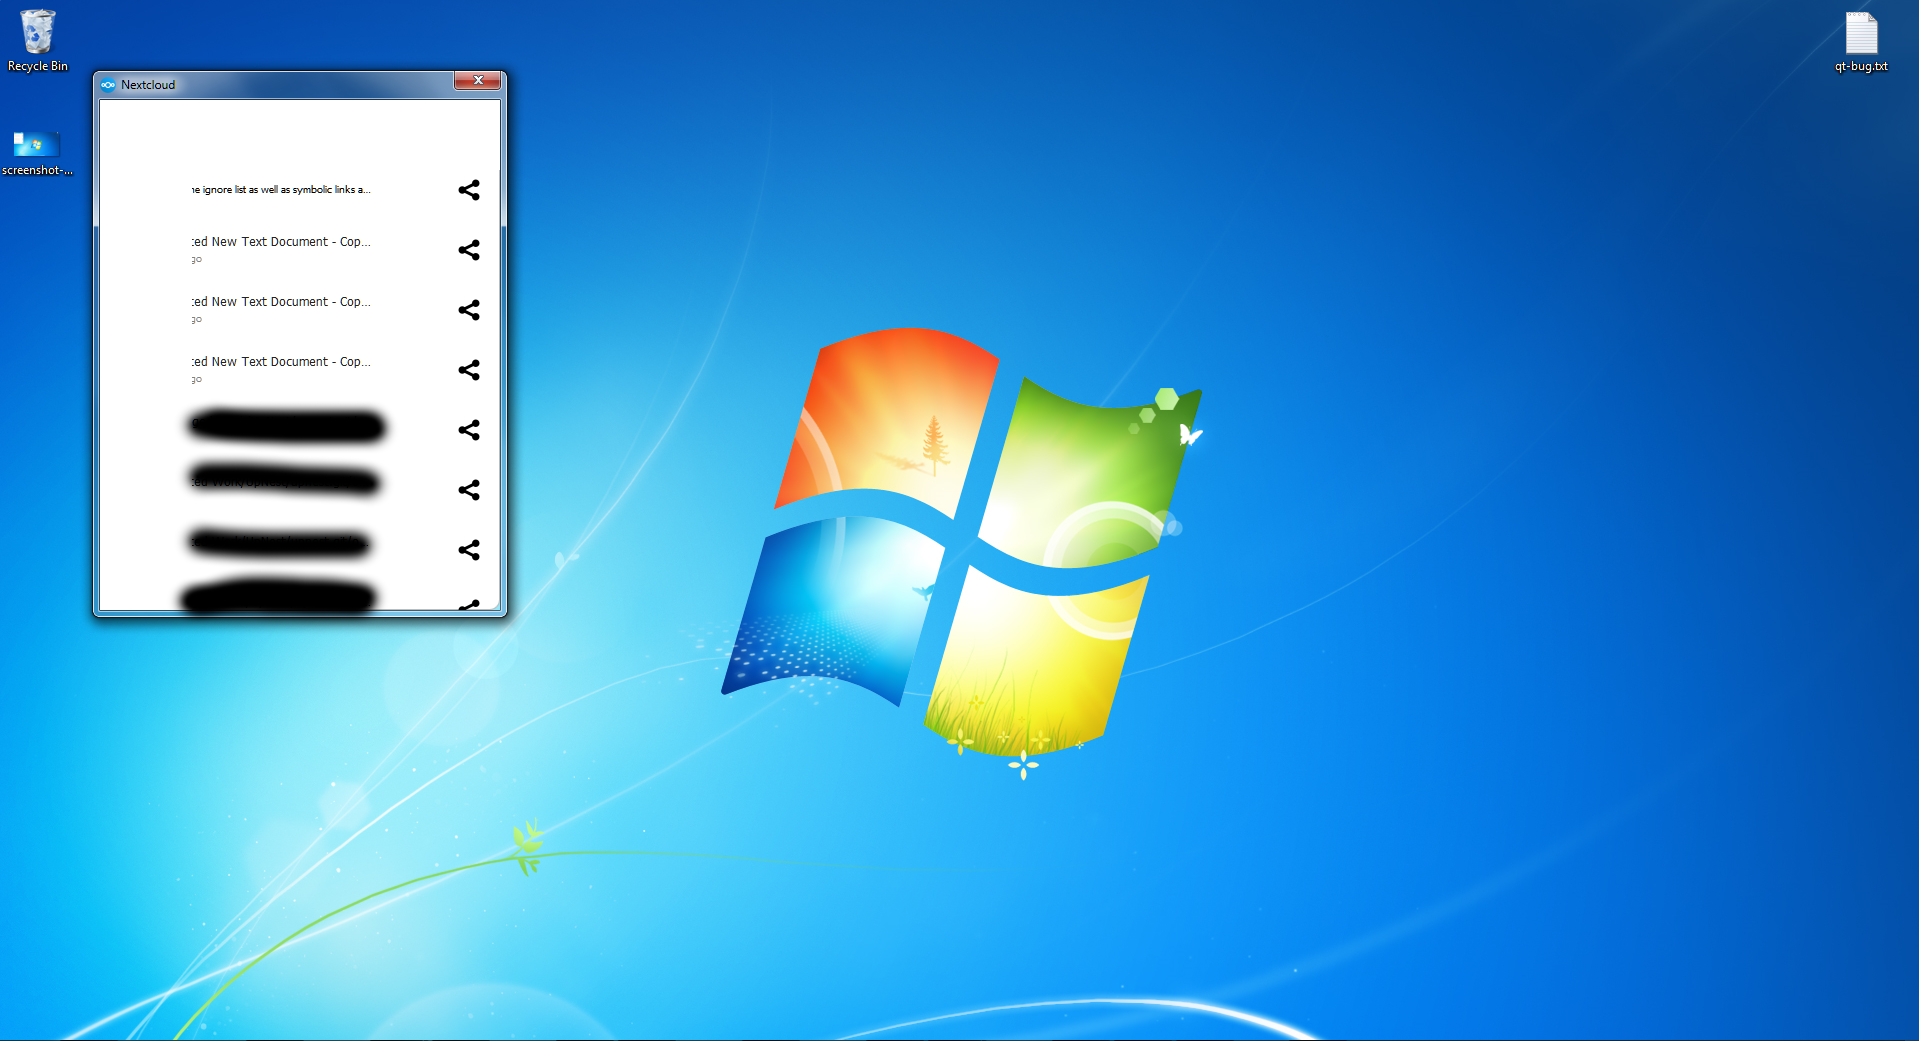Open the first New Text Document activity entry
Image resolution: width=1919 pixels, height=1041 pixels.
click(281, 242)
